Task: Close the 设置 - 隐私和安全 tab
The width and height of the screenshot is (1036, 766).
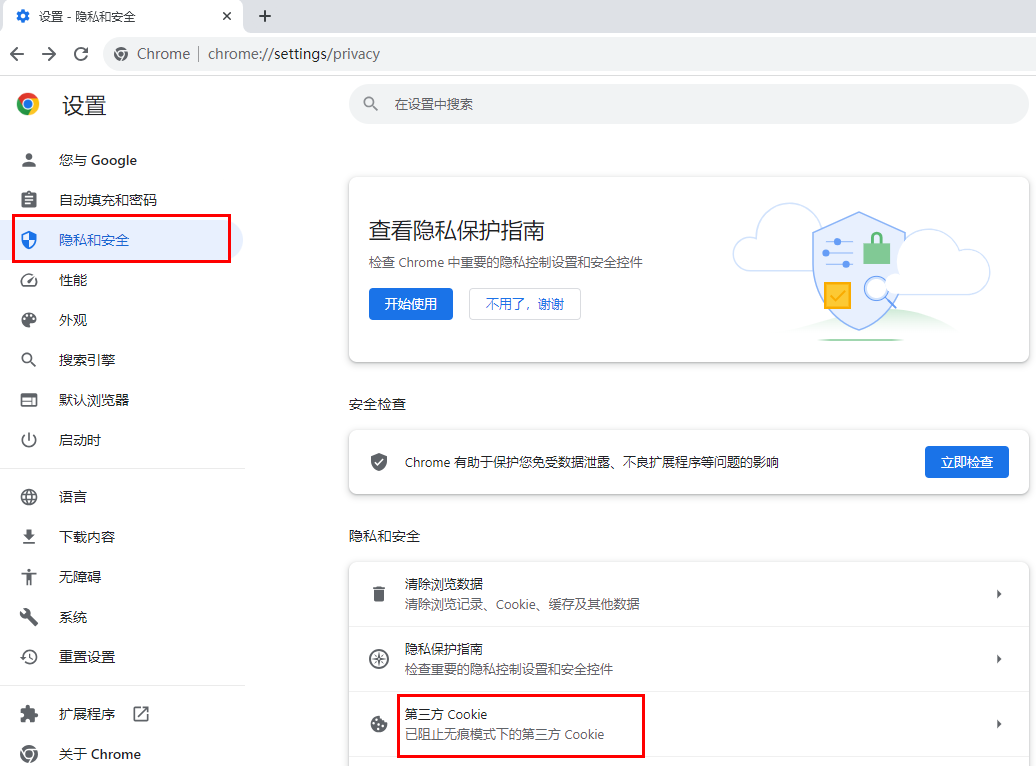Action: point(227,16)
